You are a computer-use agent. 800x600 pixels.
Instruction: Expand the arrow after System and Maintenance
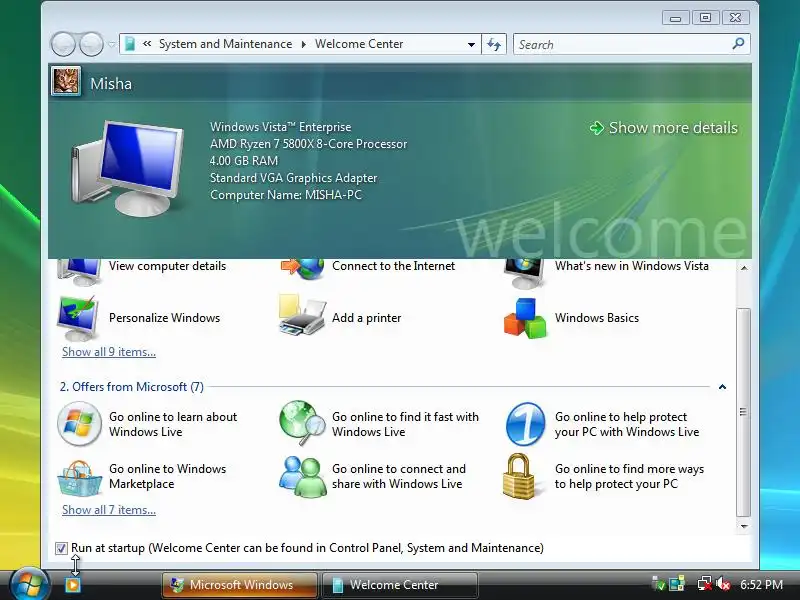[x=304, y=44]
